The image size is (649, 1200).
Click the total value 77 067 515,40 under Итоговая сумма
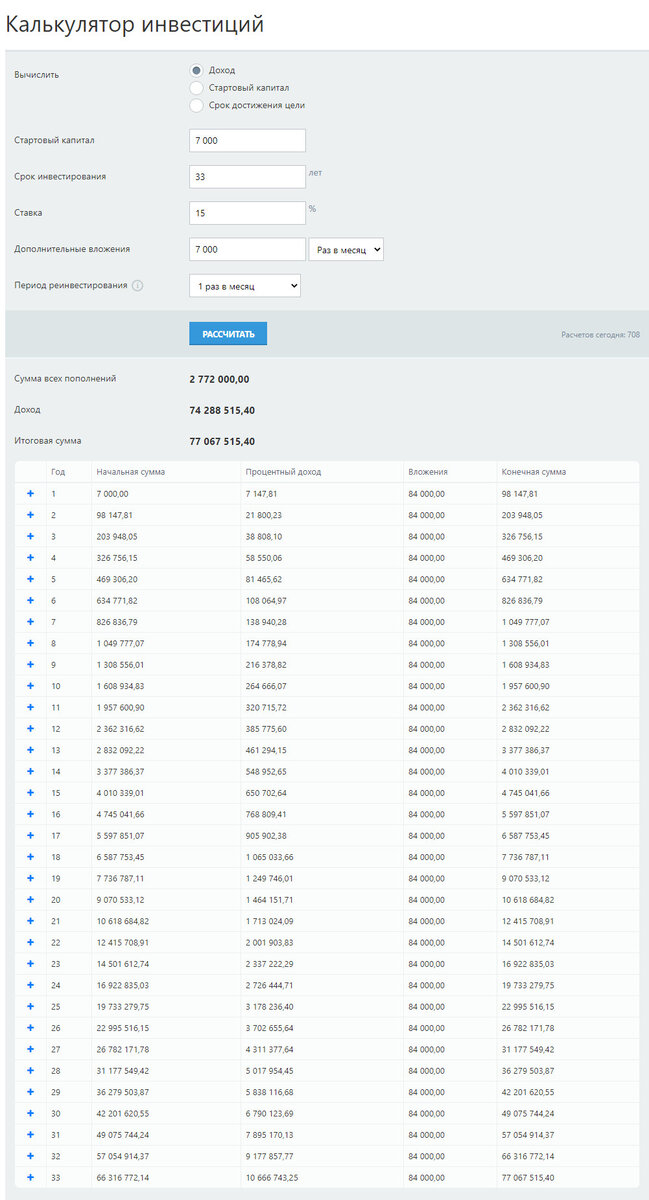[222, 441]
